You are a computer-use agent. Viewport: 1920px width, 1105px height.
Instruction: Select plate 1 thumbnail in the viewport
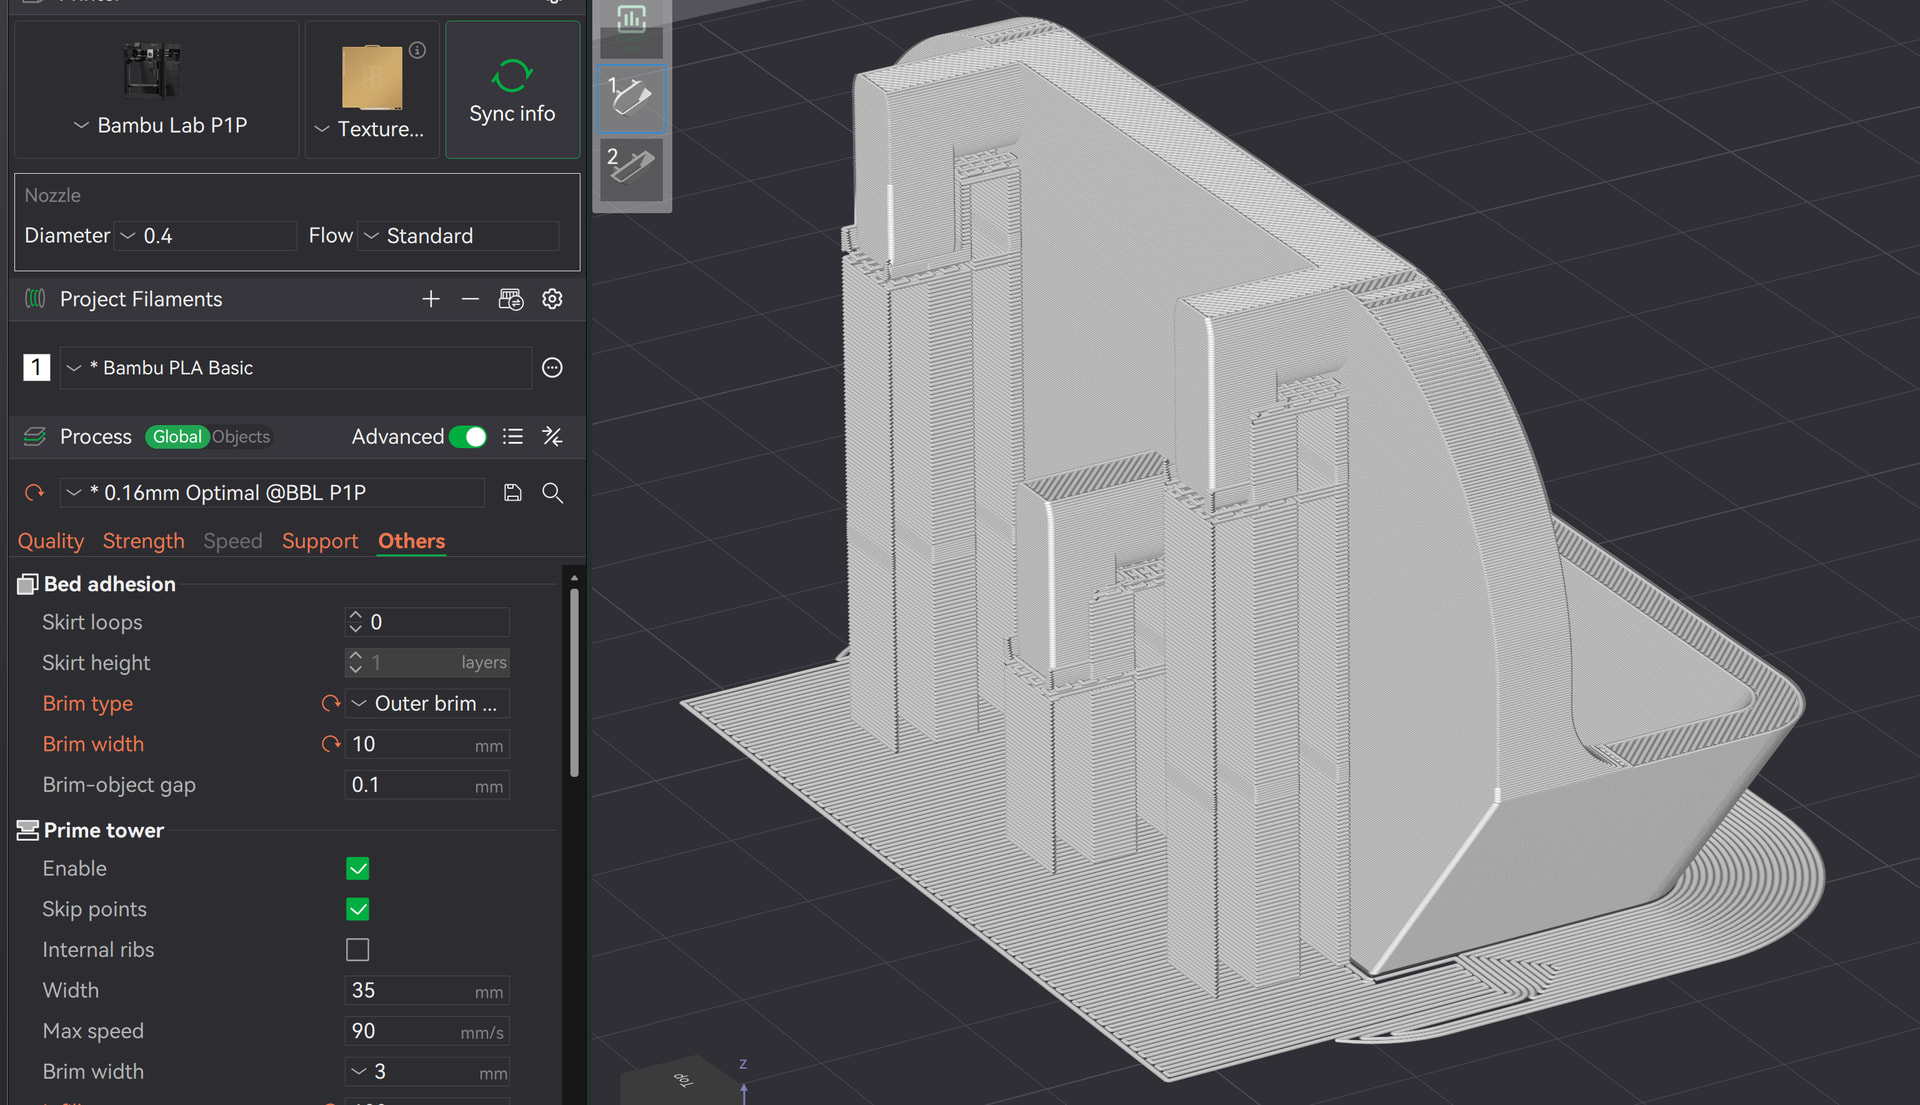(632, 98)
